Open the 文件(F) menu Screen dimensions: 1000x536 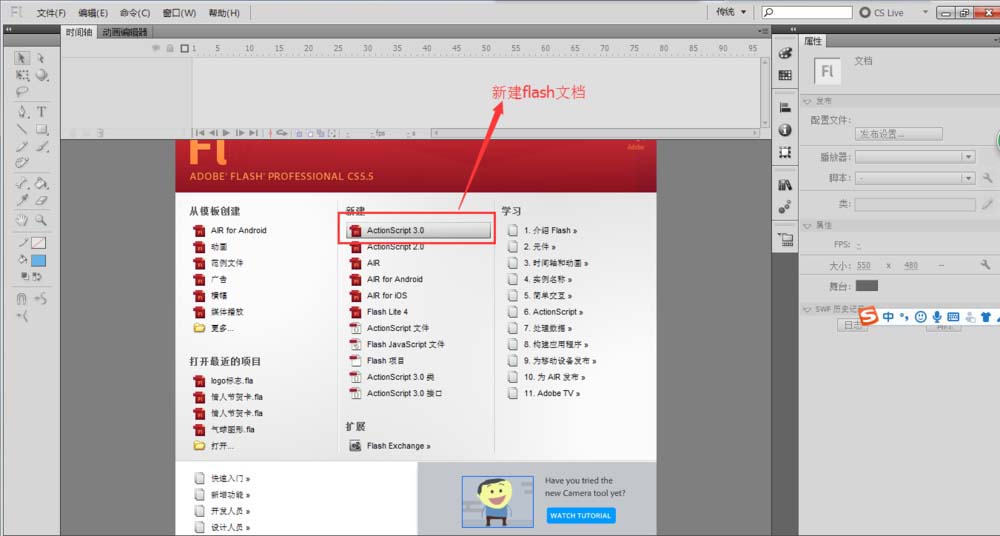(51, 13)
